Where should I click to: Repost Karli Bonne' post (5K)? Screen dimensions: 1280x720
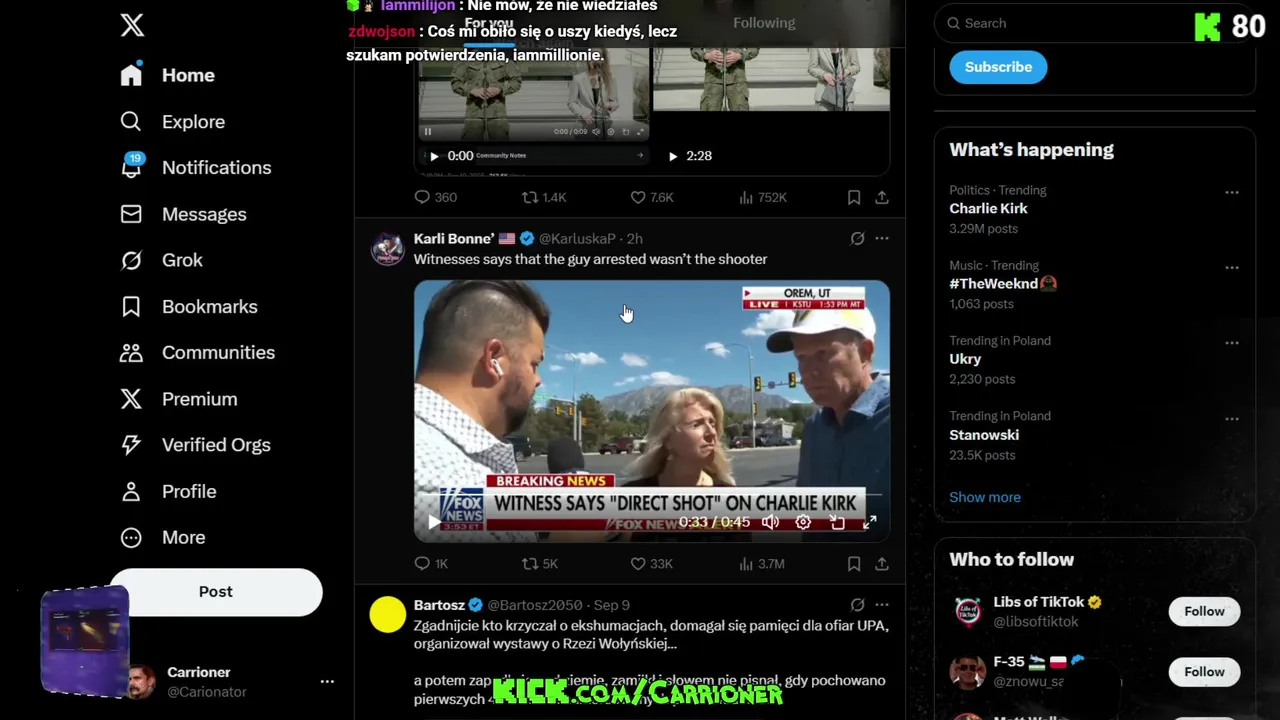[540, 564]
